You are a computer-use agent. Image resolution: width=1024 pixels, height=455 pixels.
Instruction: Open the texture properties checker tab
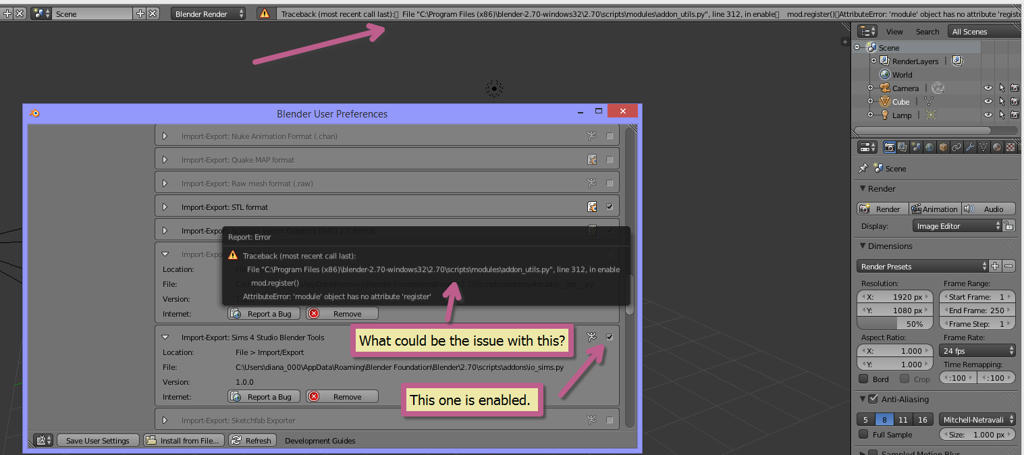[1010, 148]
